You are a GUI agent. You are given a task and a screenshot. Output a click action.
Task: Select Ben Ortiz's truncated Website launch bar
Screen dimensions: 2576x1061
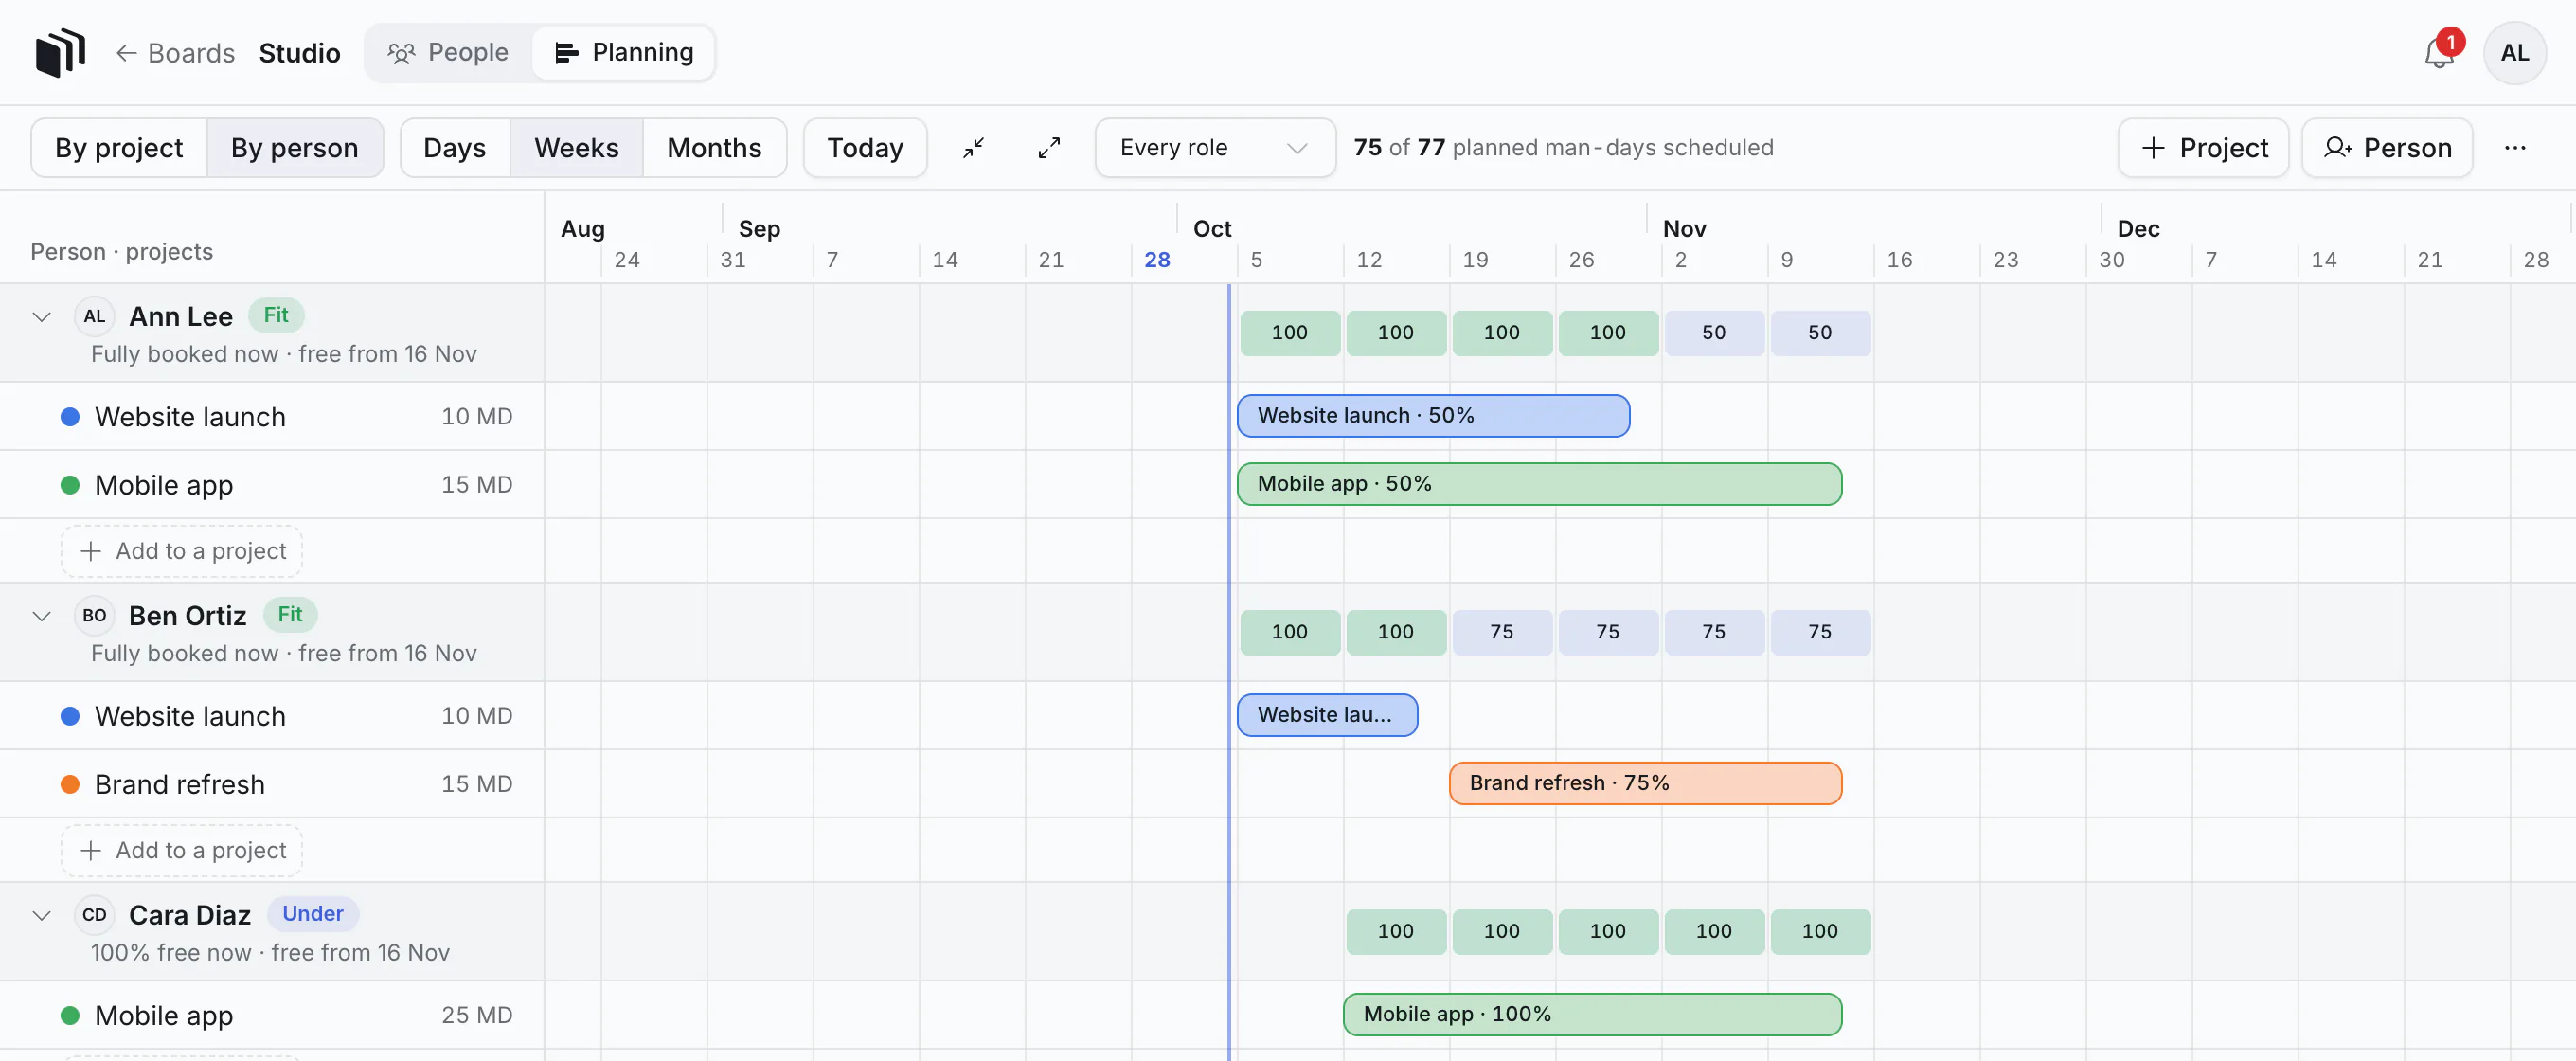[1327, 715]
